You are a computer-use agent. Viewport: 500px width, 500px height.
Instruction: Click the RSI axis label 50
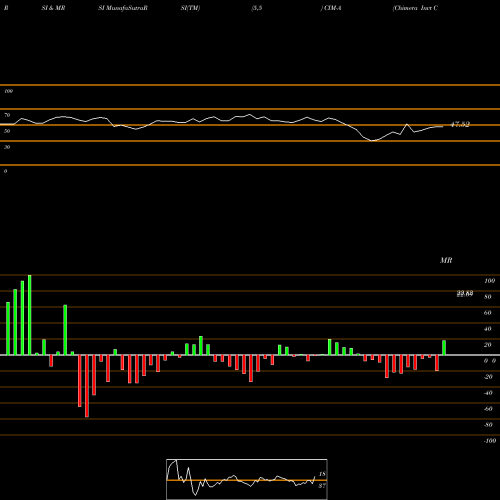[x=7, y=131]
